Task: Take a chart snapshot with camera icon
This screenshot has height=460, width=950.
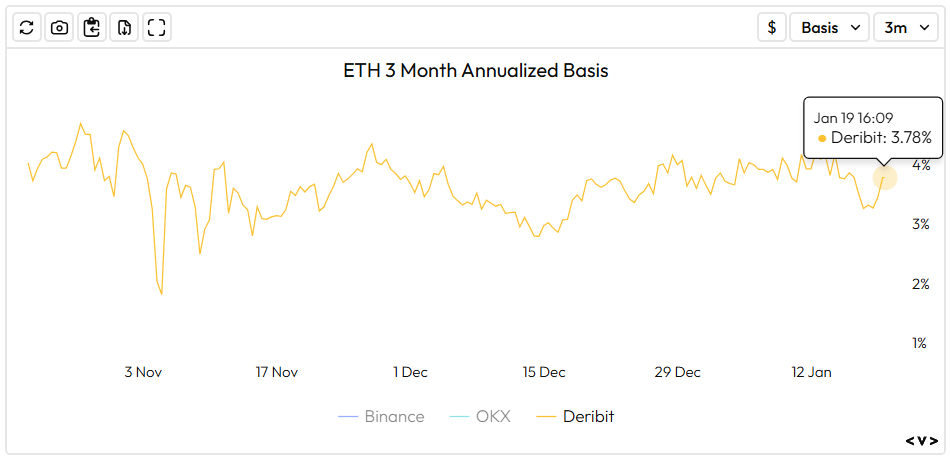Action: click(x=59, y=27)
